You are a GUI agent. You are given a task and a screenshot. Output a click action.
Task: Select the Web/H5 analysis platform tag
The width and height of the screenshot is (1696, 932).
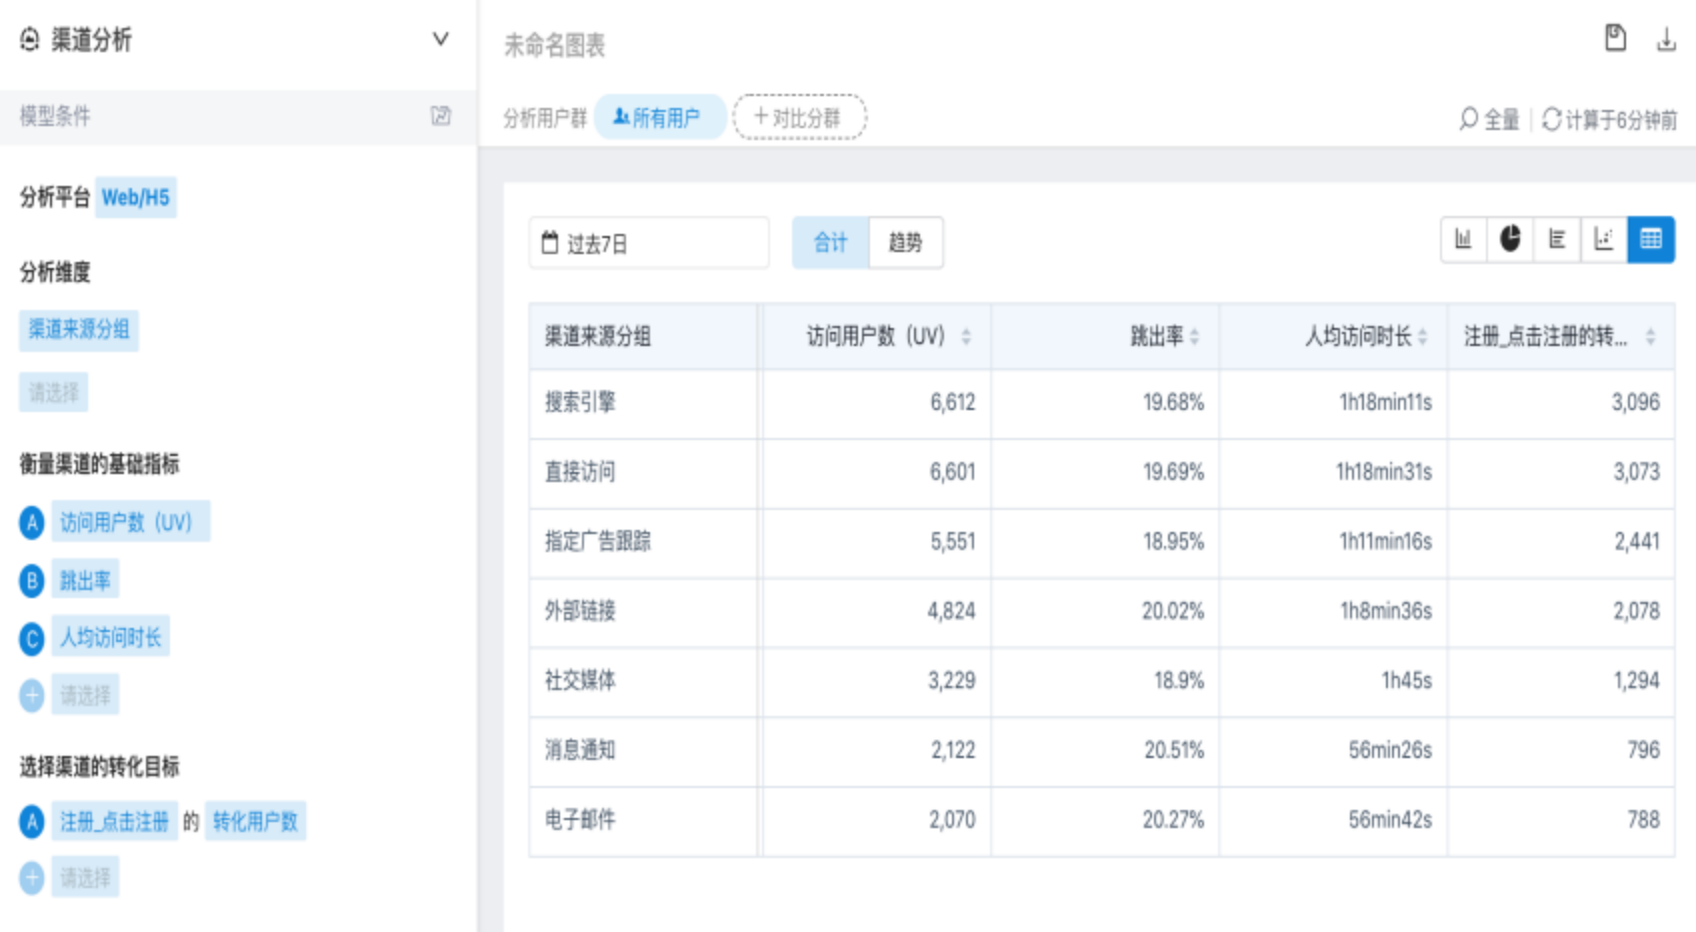(136, 197)
